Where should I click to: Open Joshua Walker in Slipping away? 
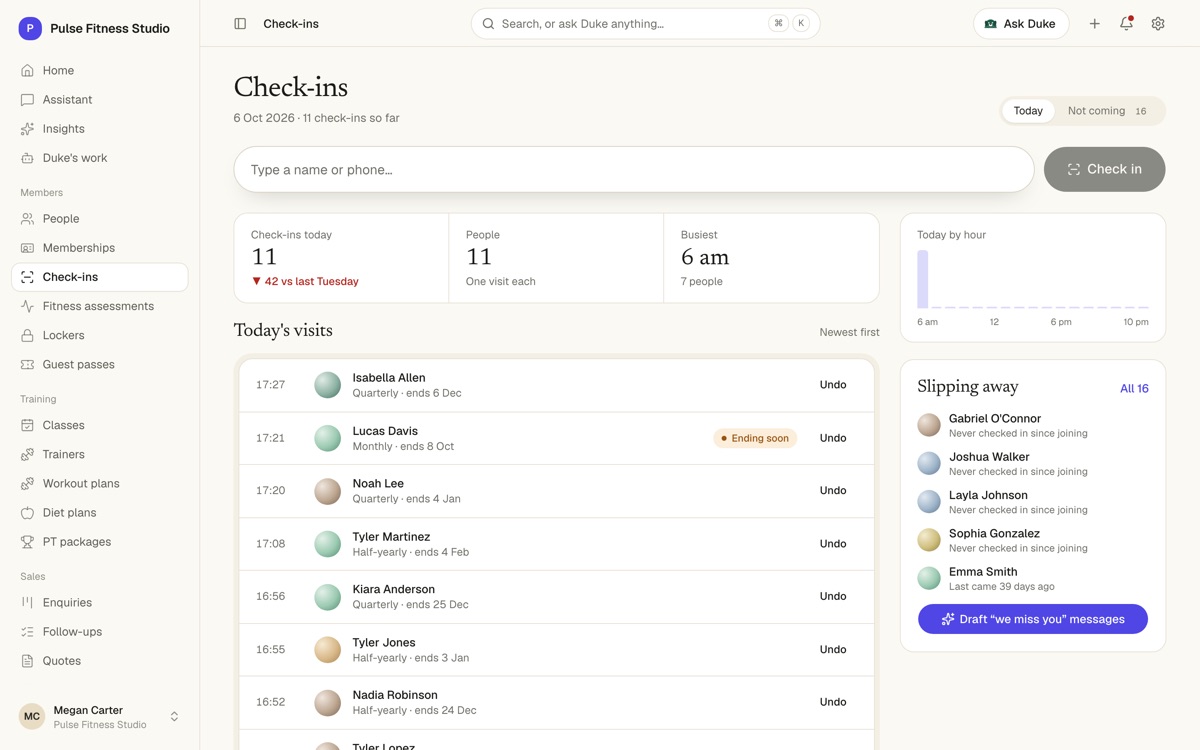coord(1033,463)
